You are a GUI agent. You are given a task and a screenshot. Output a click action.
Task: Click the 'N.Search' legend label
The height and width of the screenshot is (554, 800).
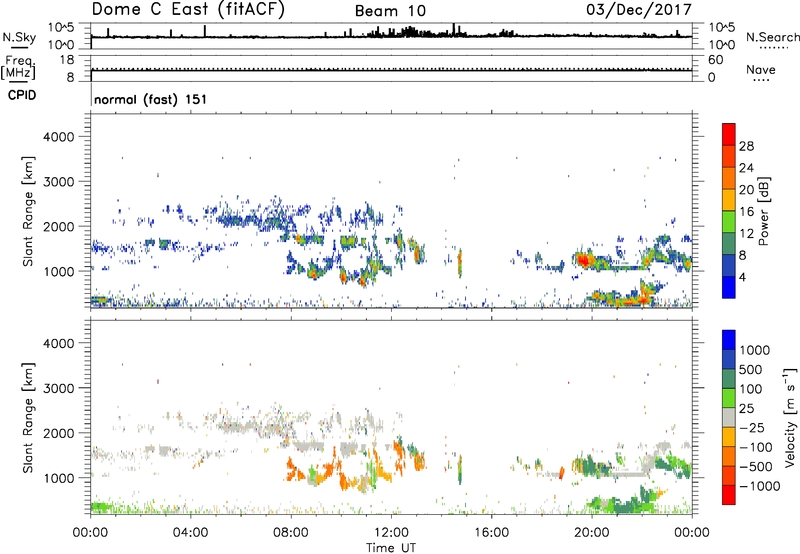[x=772, y=37]
